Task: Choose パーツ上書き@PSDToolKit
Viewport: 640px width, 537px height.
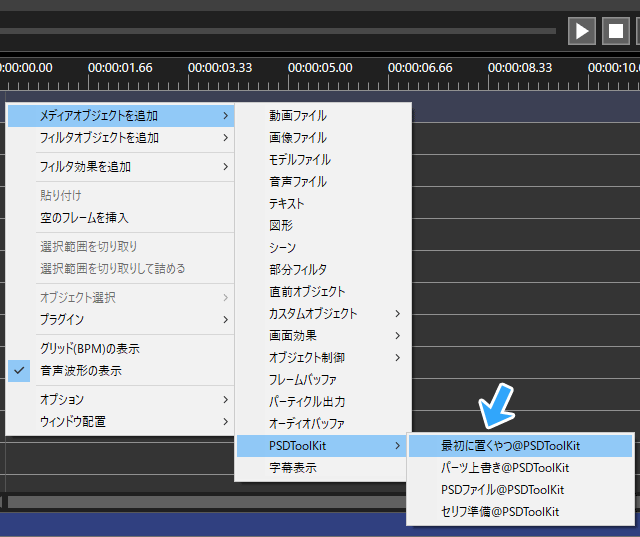Action: pos(505,468)
